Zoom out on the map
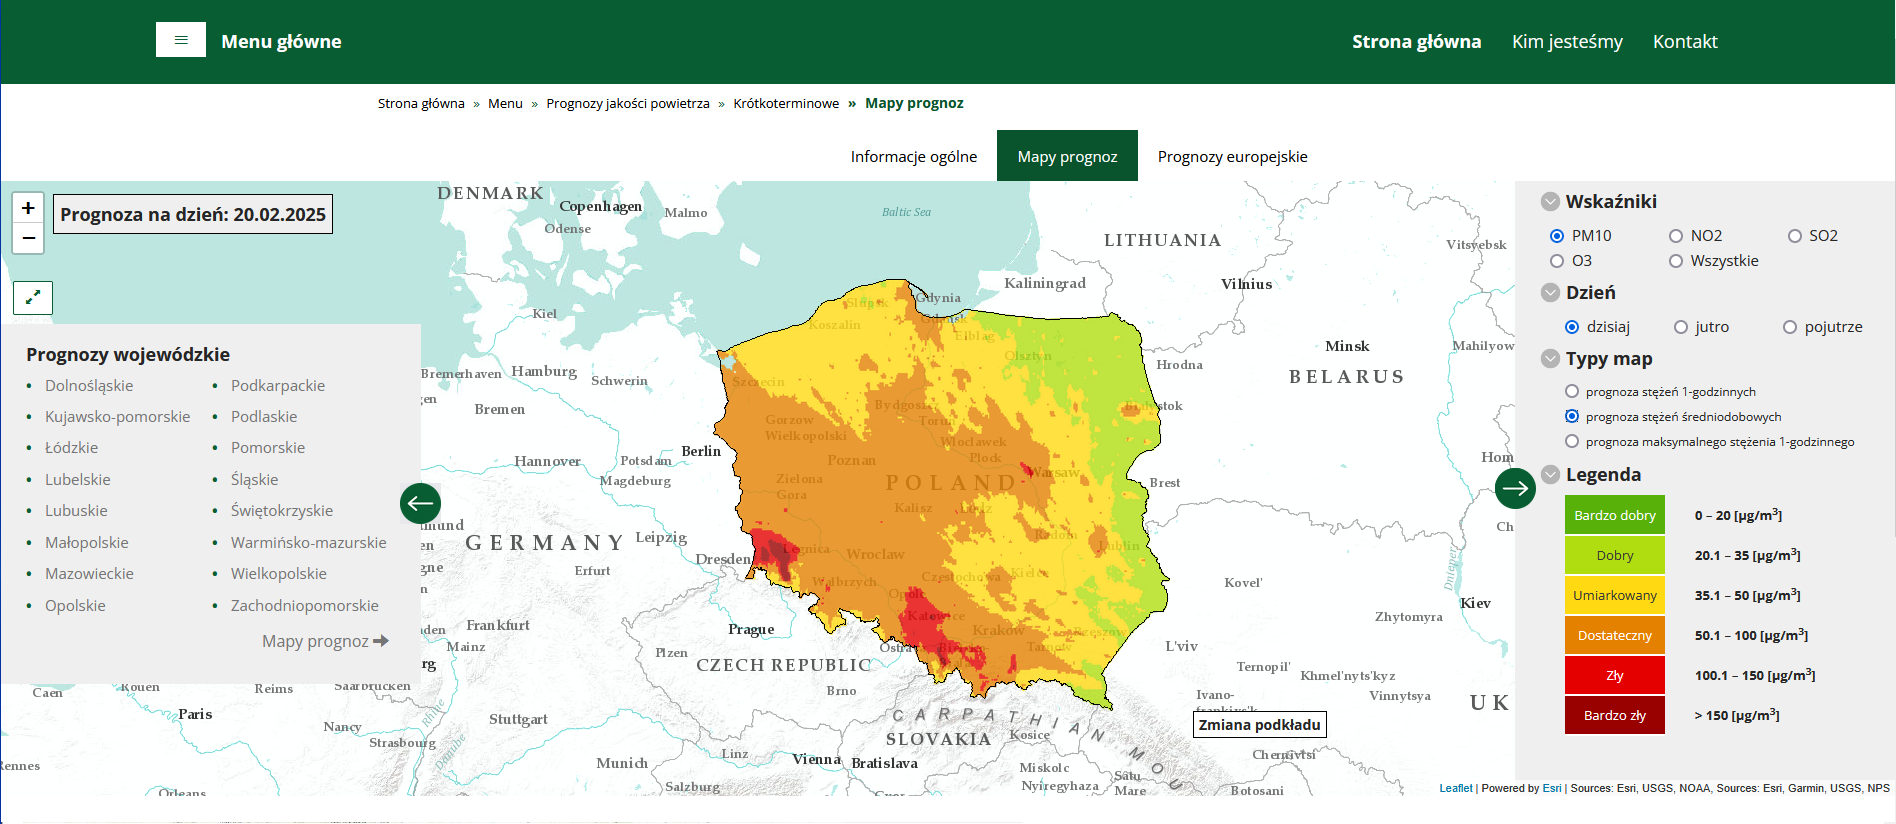 [28, 238]
